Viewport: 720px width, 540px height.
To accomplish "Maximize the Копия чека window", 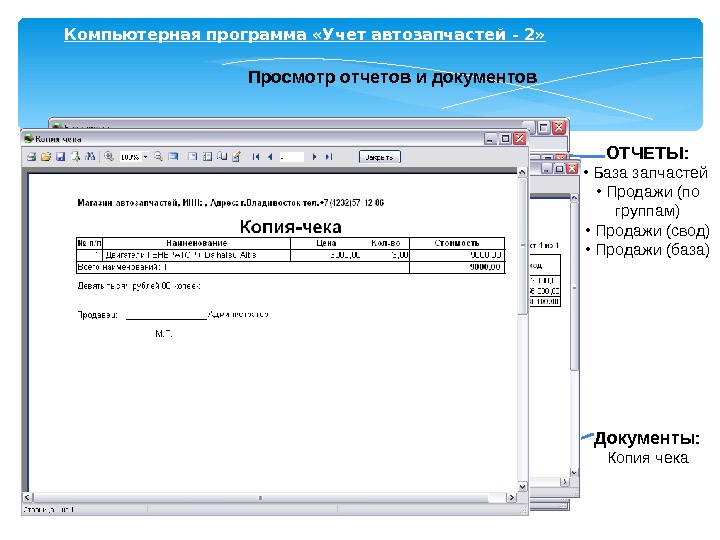I will (505, 139).
